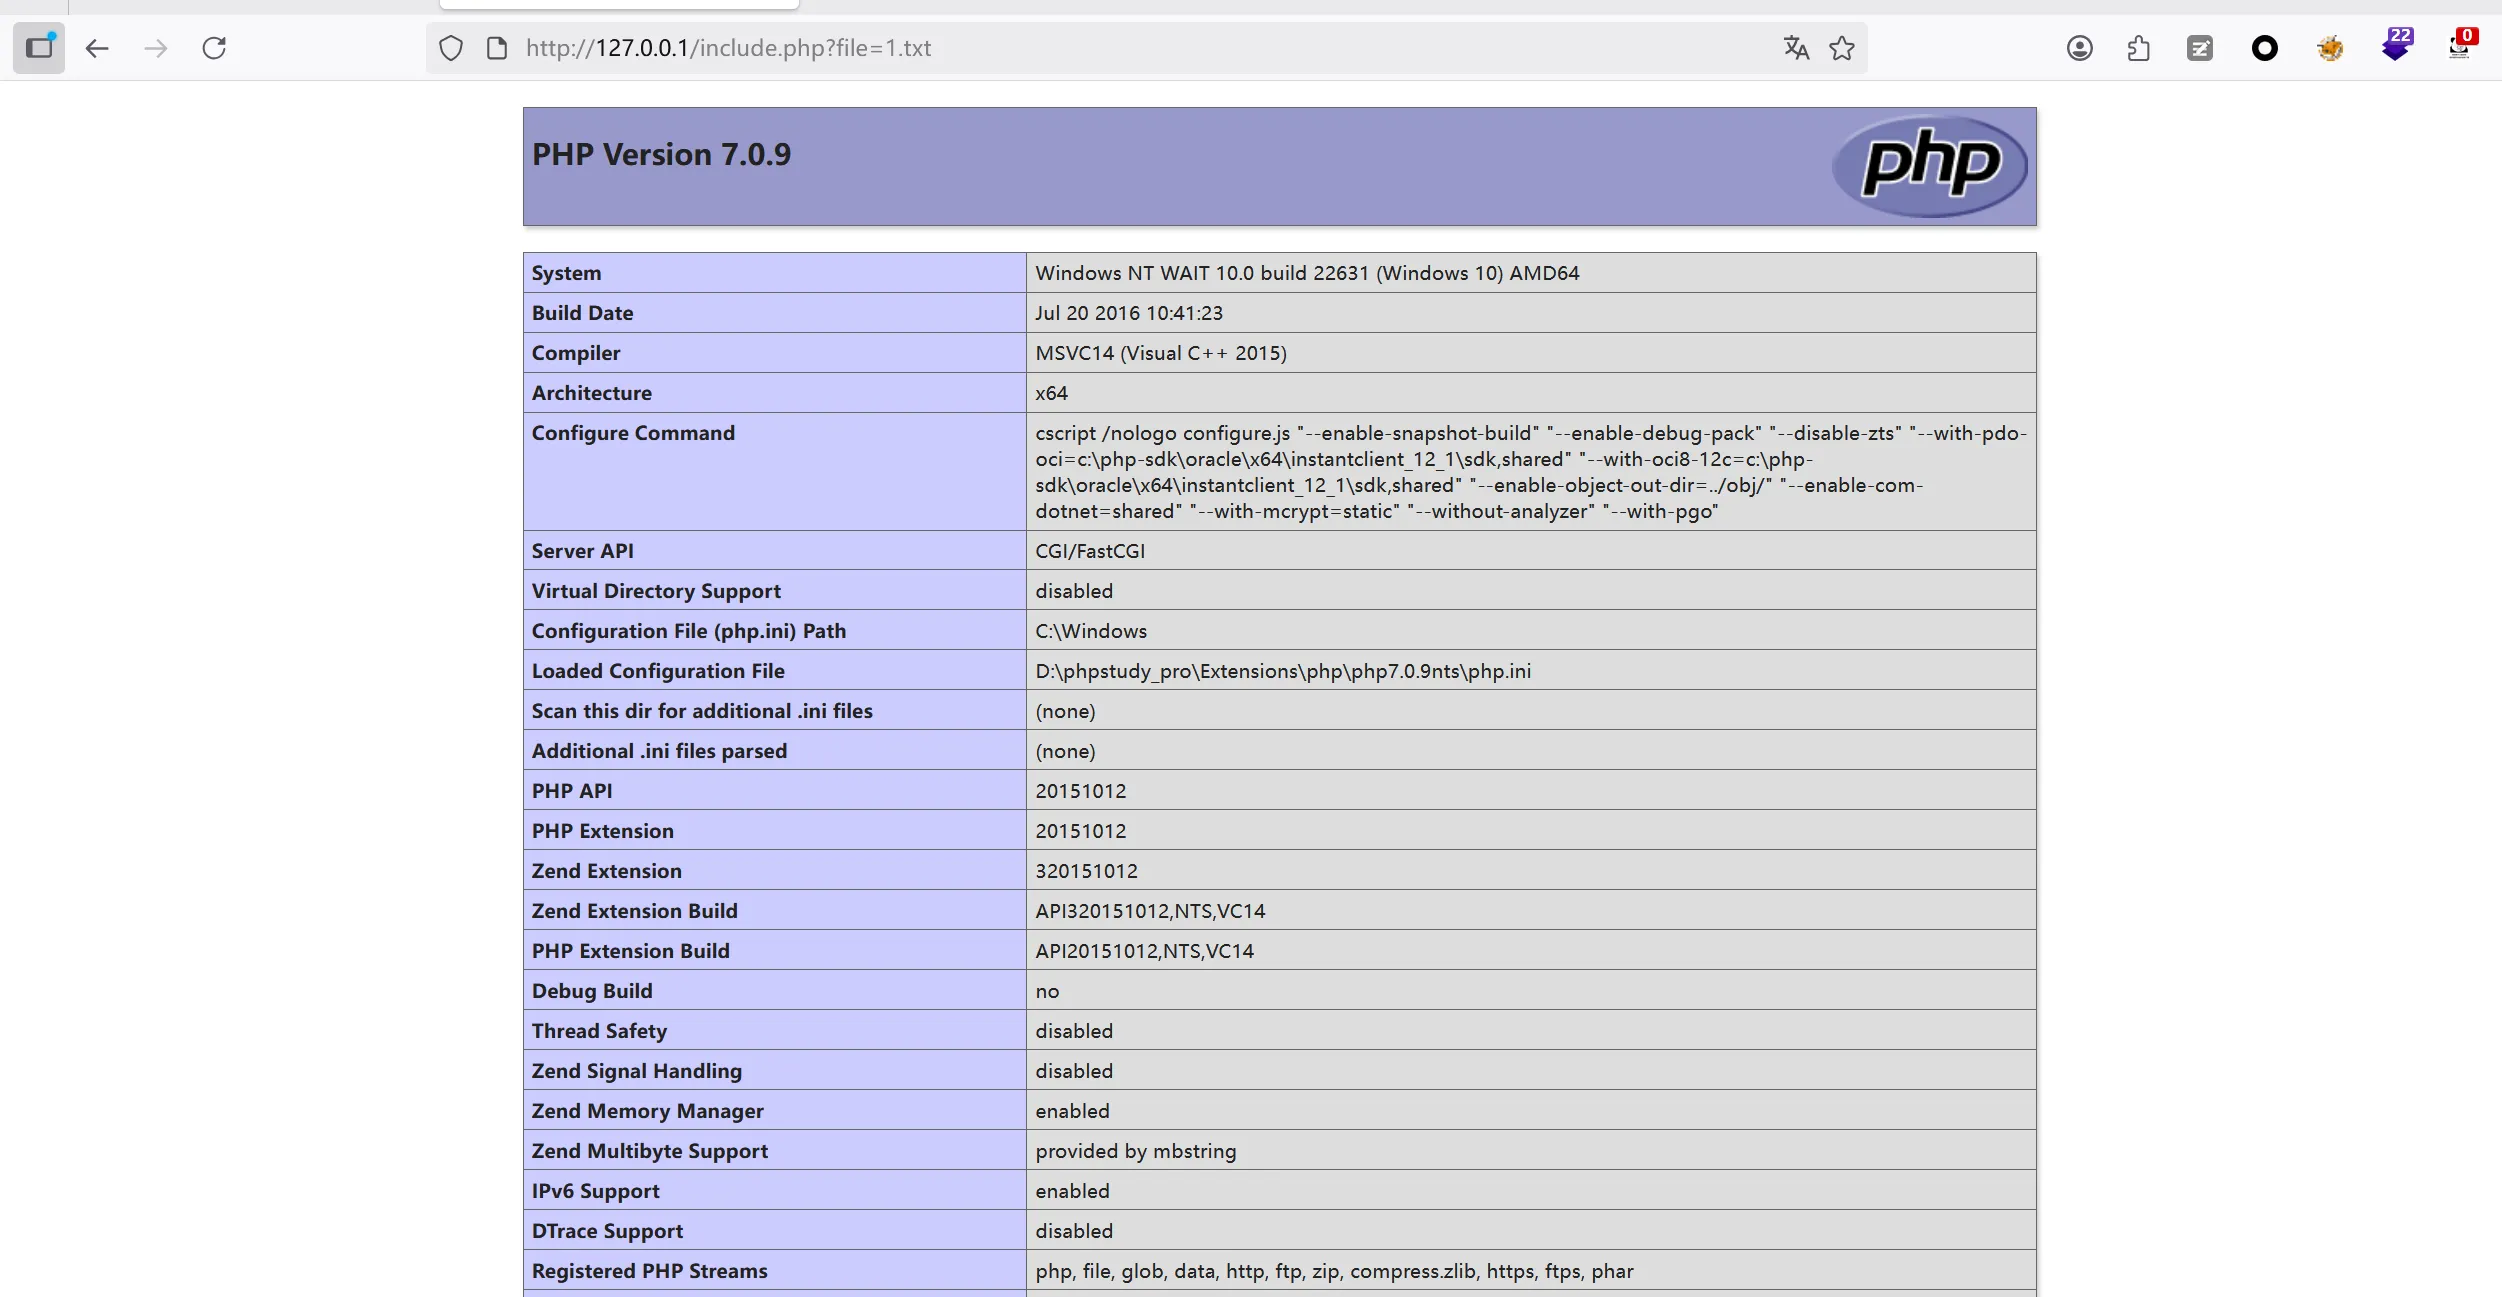Click the shield tracking protection icon
Screen dimensions: 2502x1297
click(451, 48)
